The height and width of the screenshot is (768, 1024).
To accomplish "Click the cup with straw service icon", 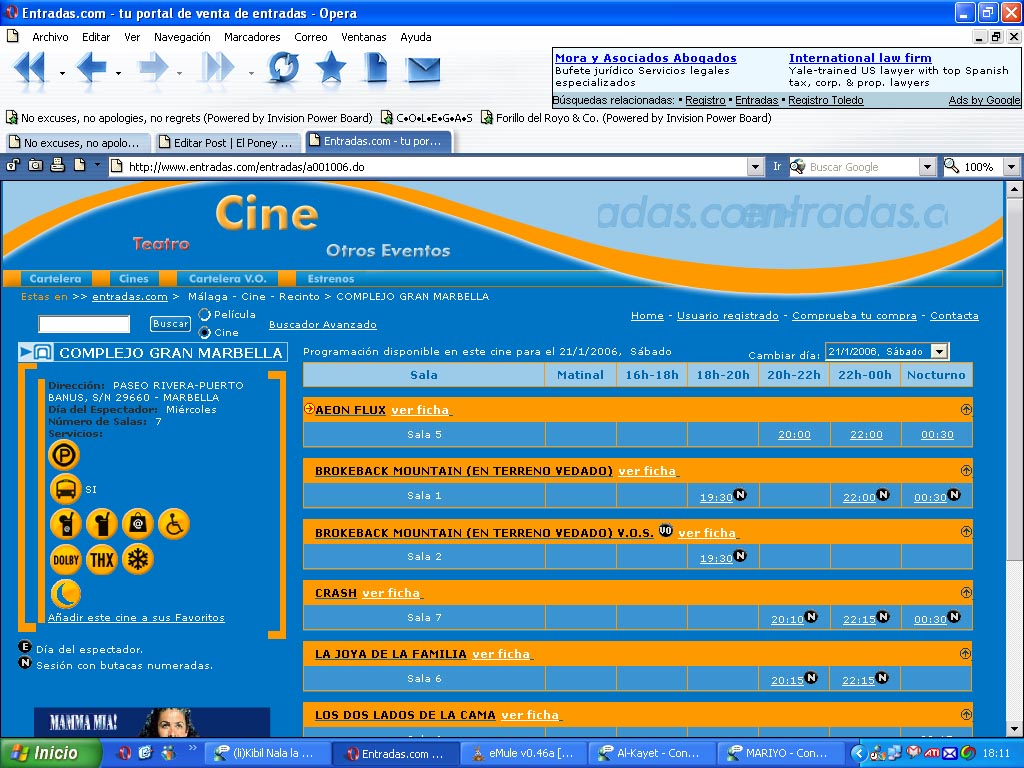I will coord(102,524).
